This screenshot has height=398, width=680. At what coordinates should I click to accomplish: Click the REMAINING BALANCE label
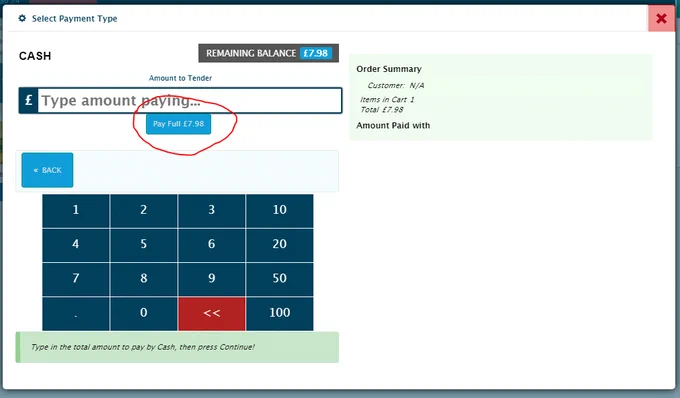tap(251, 53)
